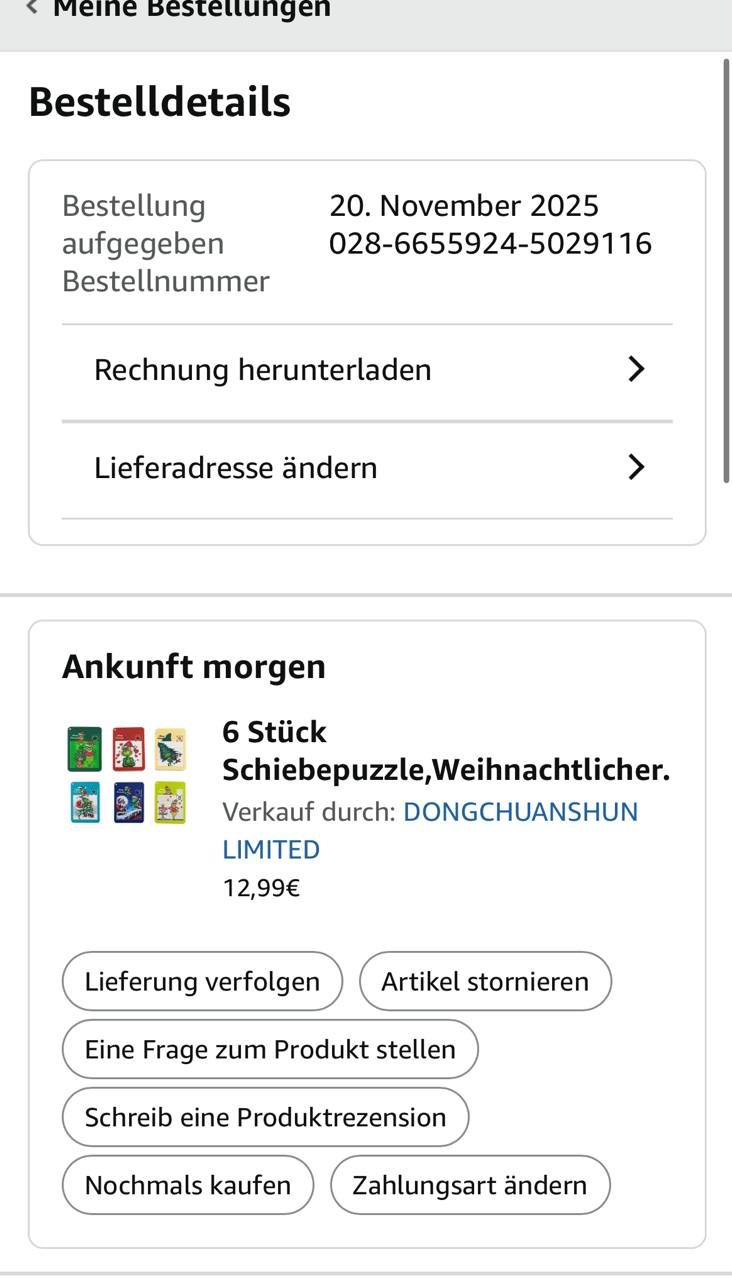Open the 6 Stück Schiebepuzzle product title
The height and width of the screenshot is (1280, 732).
(x=445, y=751)
